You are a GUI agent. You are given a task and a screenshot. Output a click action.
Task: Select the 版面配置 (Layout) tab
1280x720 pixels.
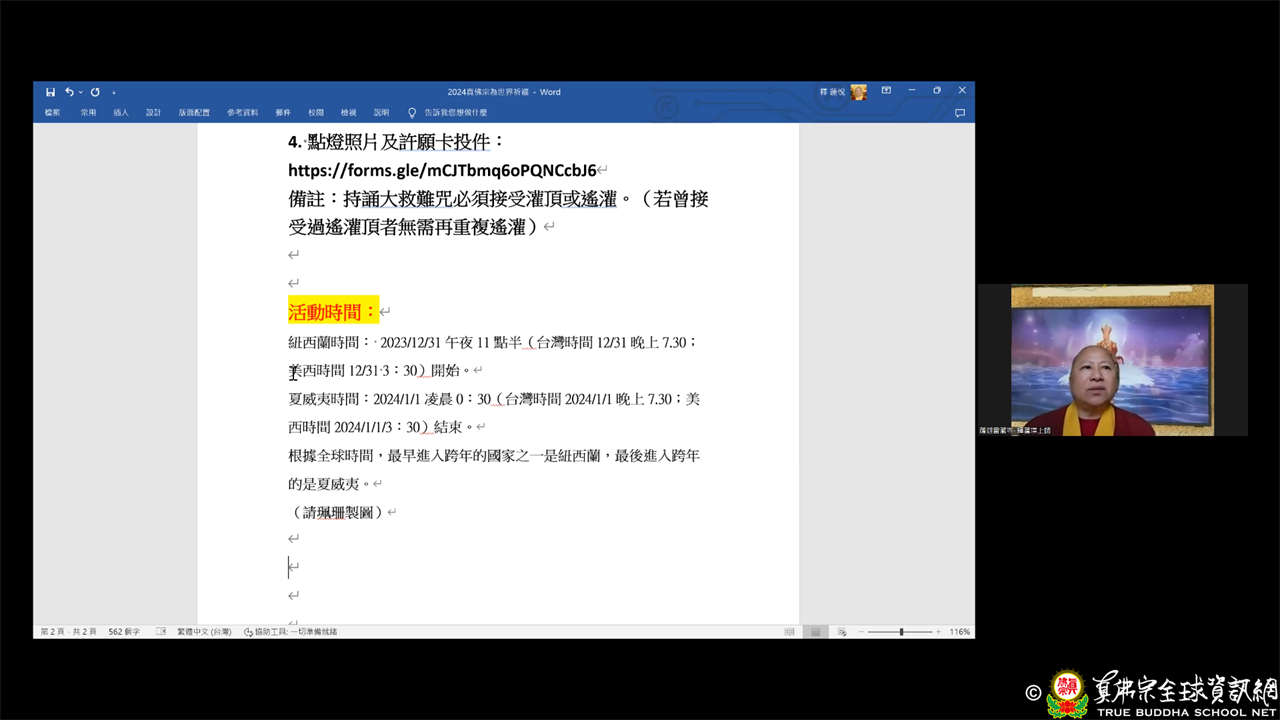(194, 113)
